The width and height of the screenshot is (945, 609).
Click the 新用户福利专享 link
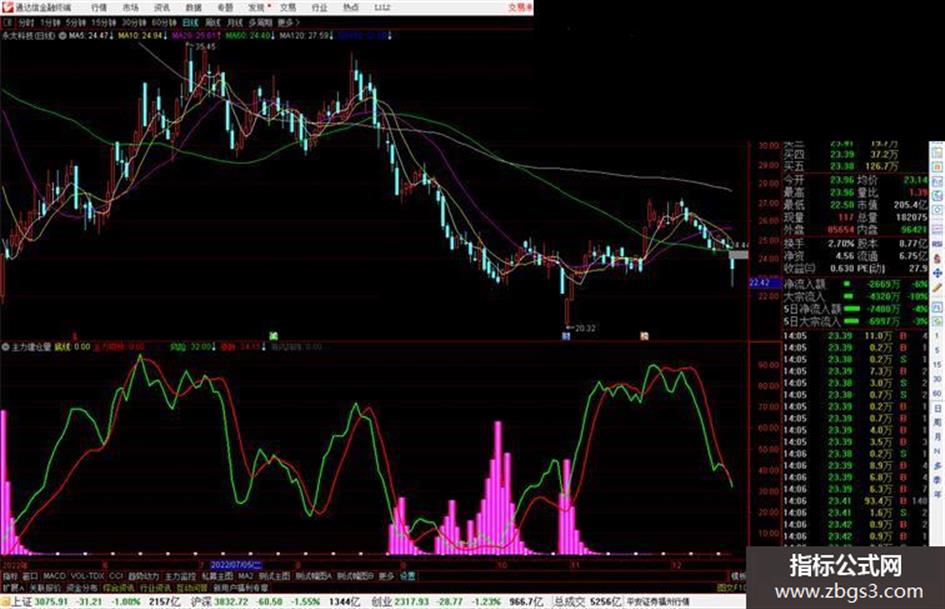240,587
